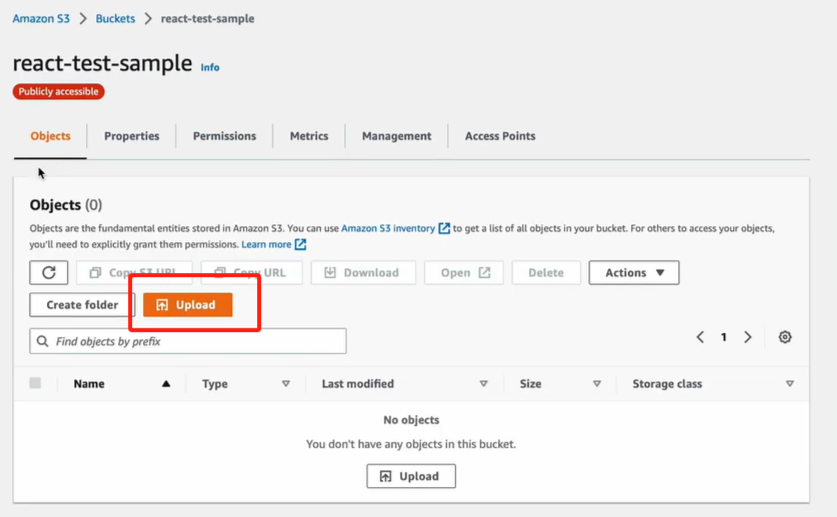Click the Copy S3 URI button
The image size is (837, 517).
[x=134, y=273]
